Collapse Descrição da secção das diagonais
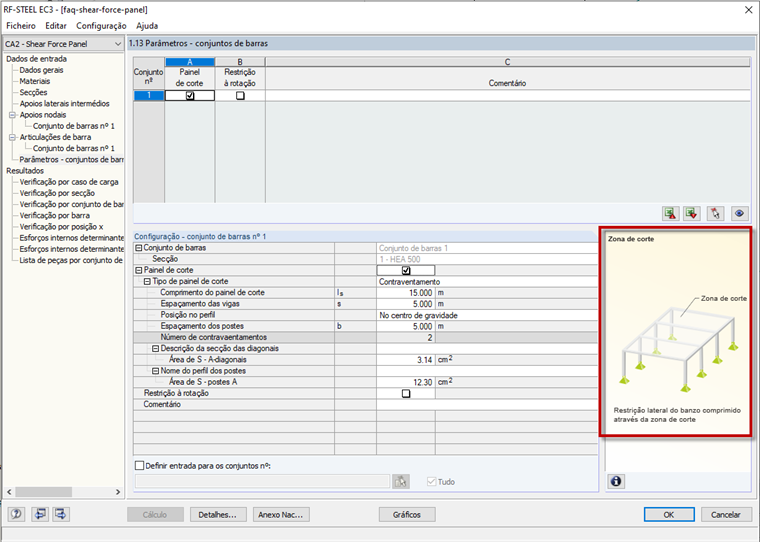 click(x=156, y=349)
